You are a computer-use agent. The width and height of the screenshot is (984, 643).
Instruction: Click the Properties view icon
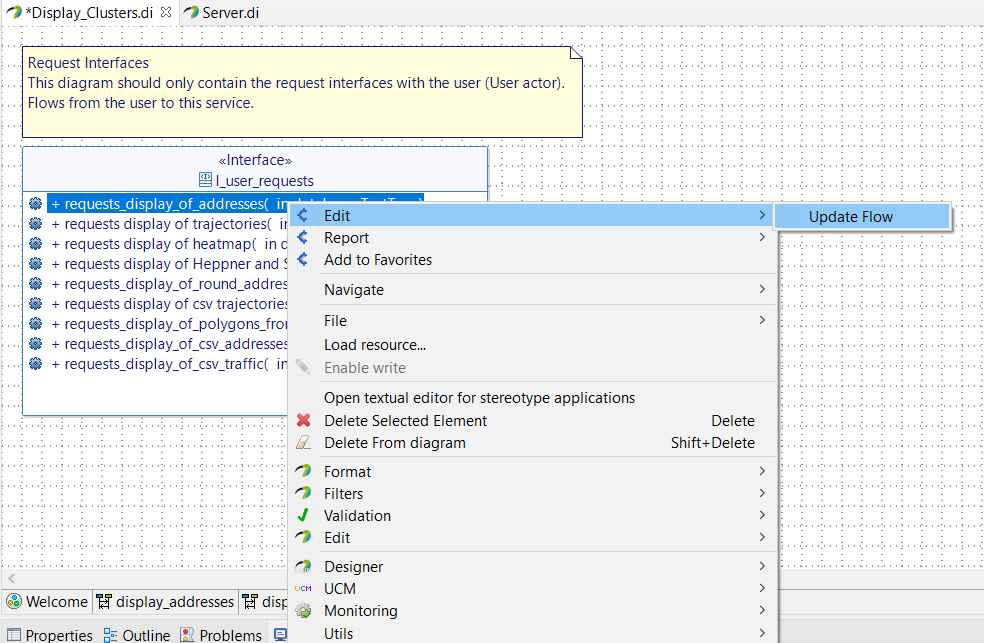pos(14,635)
